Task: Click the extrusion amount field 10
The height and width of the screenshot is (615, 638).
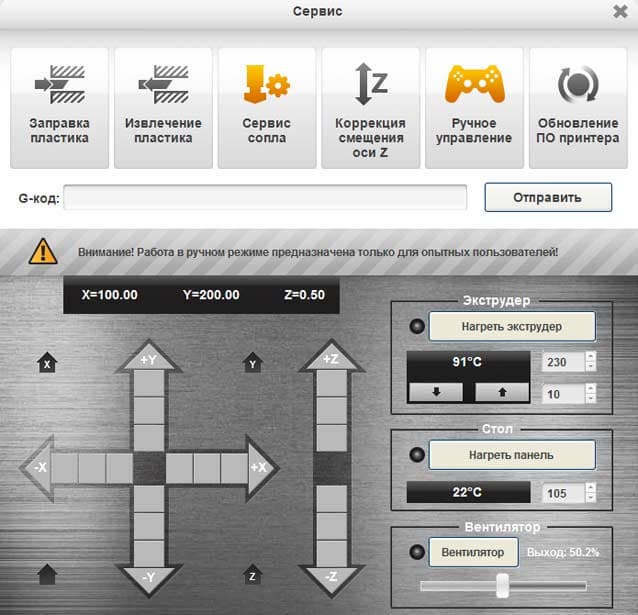Action: [564, 394]
